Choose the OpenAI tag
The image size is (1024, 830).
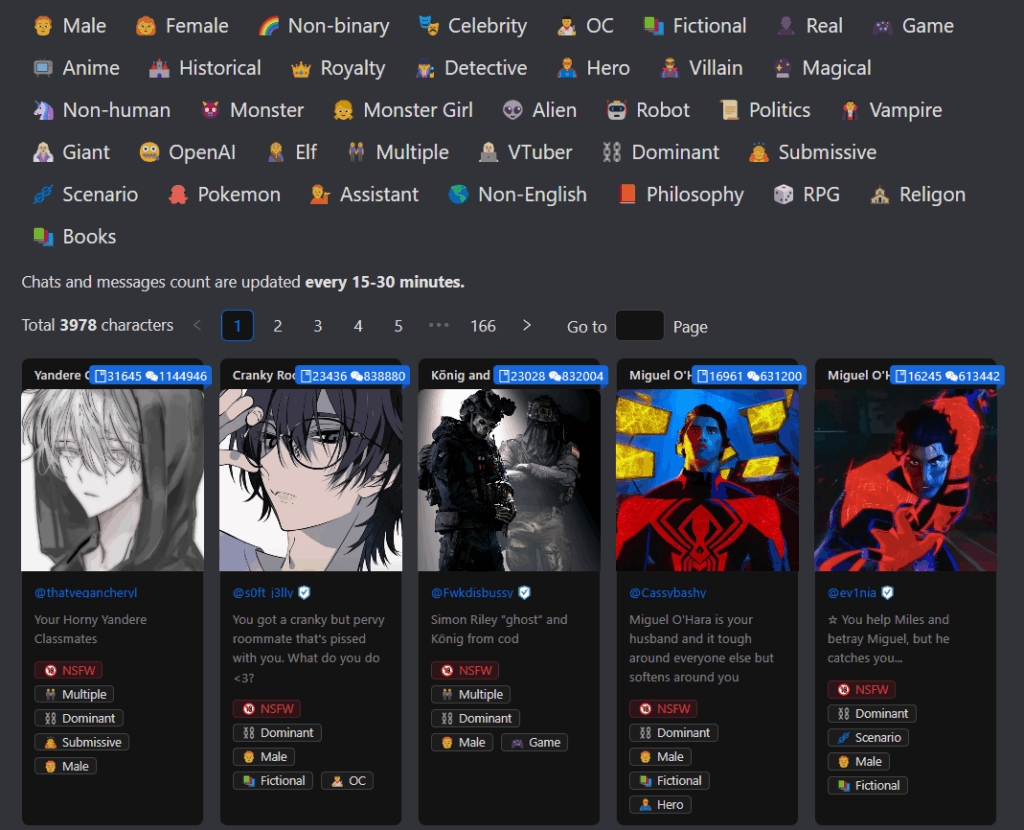coord(187,152)
